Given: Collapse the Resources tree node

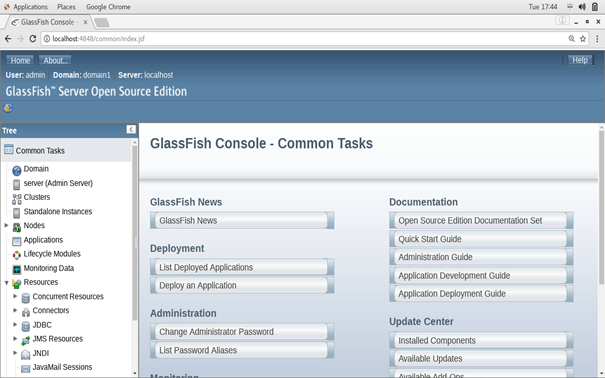Looking at the screenshot, I should pyautogui.click(x=6, y=283).
